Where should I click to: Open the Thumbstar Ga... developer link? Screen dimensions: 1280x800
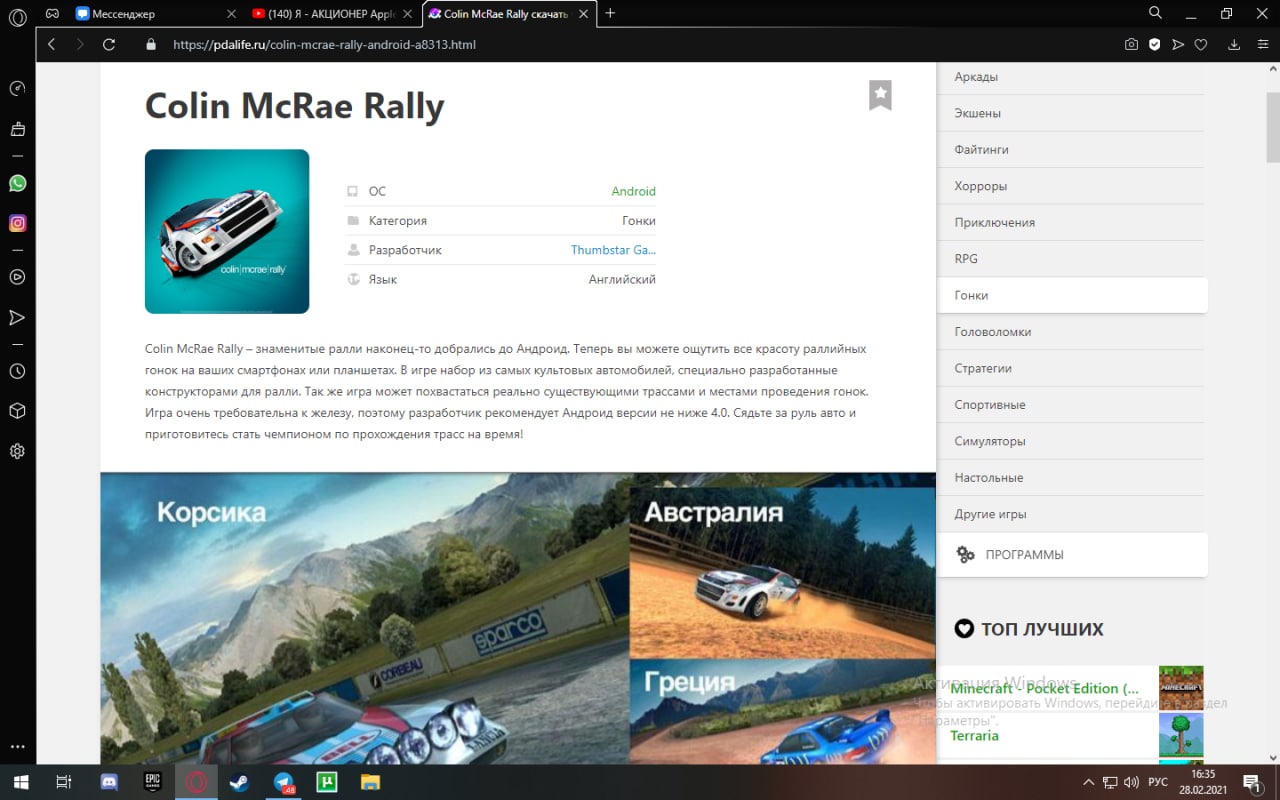613,250
